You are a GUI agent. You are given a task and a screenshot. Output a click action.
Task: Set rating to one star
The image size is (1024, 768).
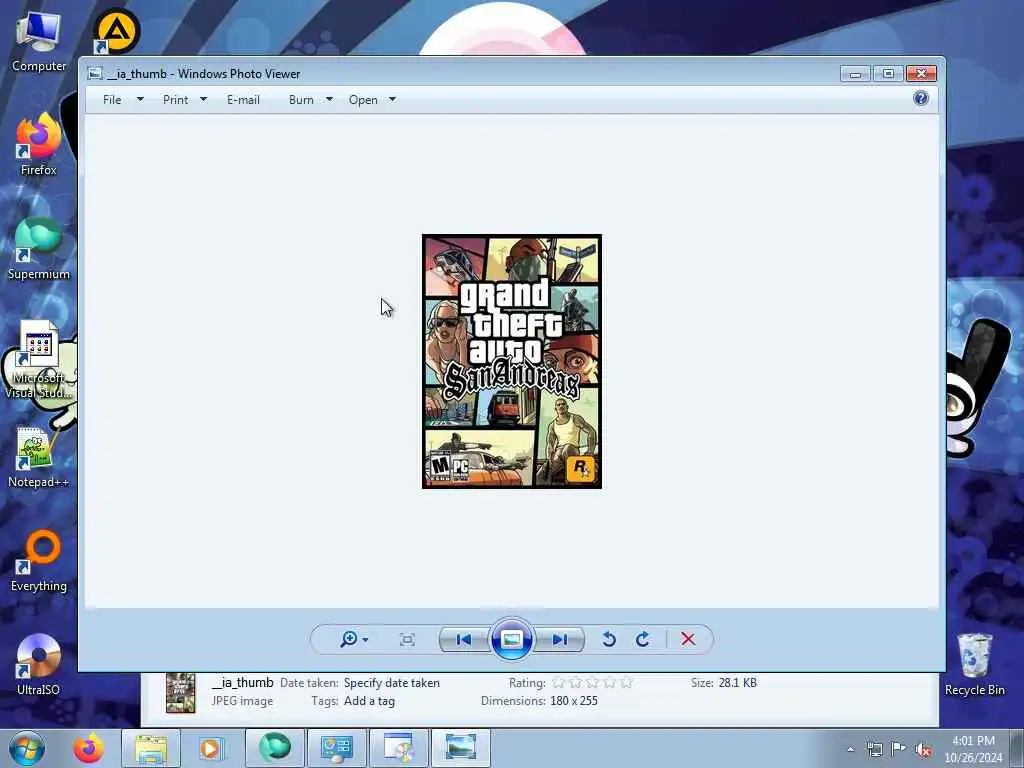(558, 683)
